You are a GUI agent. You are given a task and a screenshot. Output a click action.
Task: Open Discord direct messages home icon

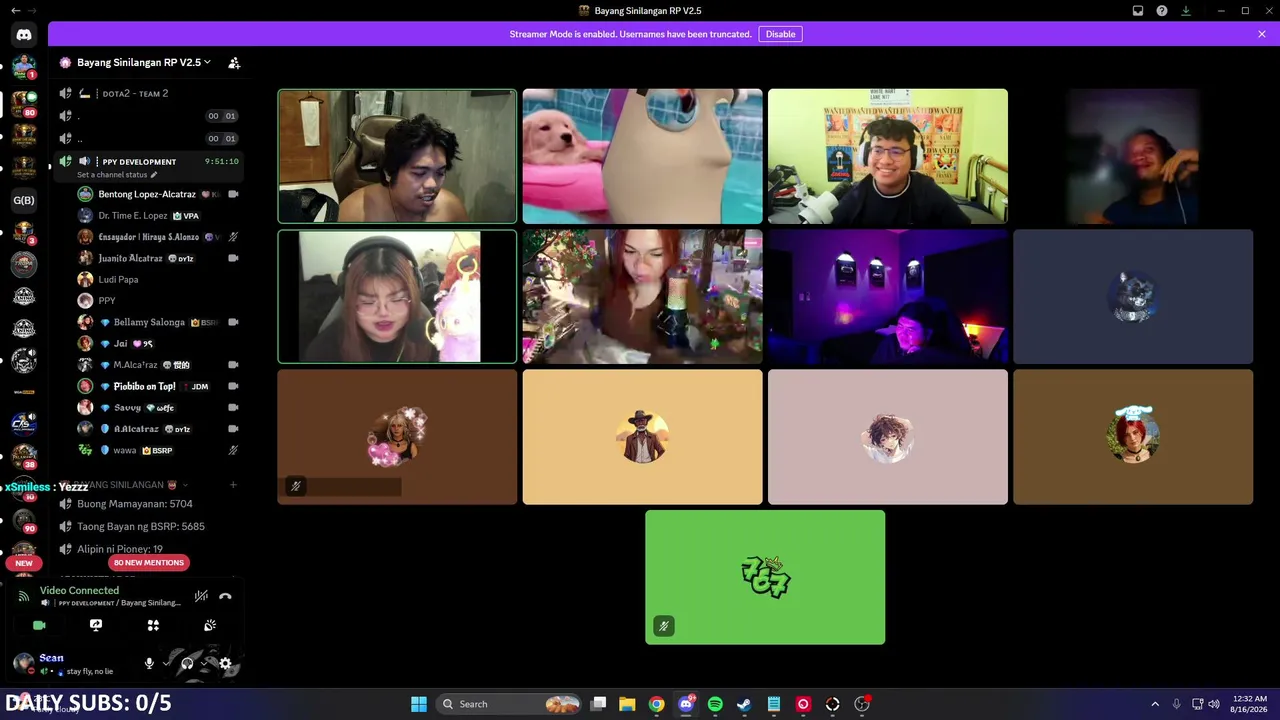[x=24, y=34]
